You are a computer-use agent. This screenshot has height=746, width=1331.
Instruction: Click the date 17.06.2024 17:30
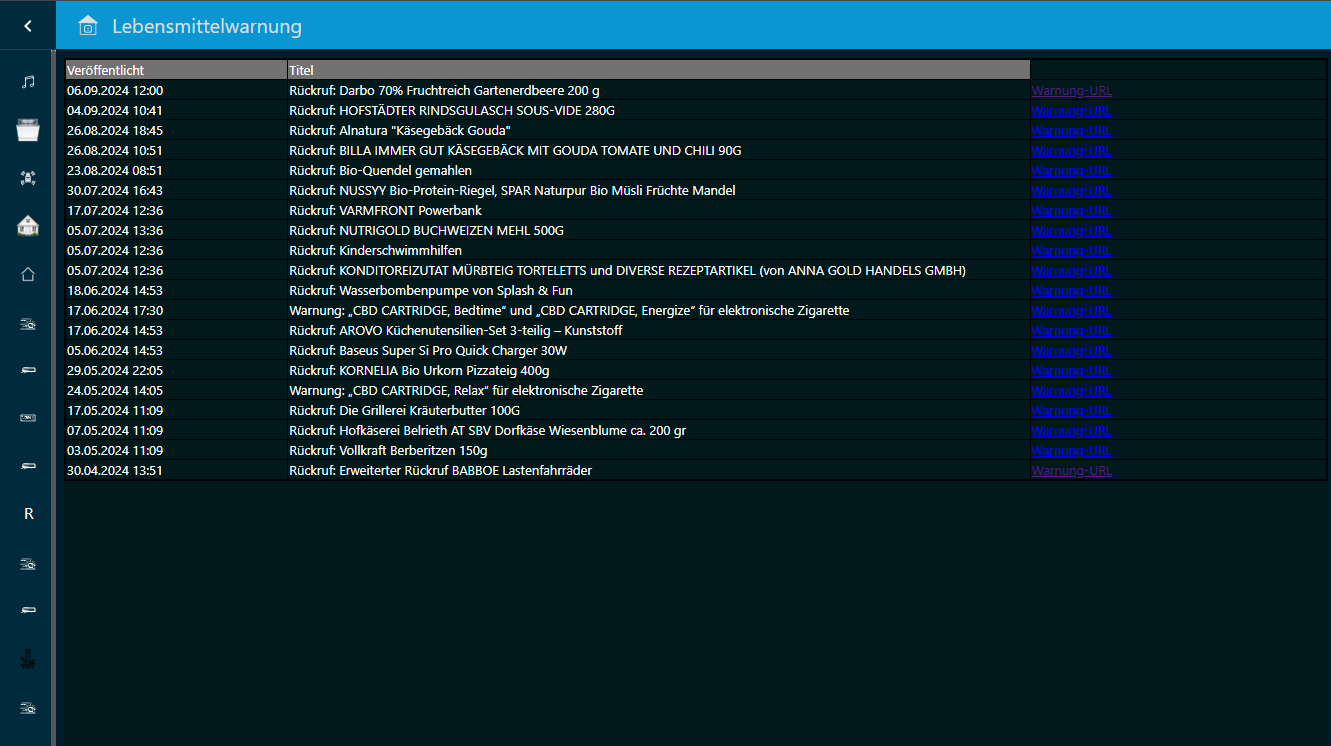pos(115,310)
